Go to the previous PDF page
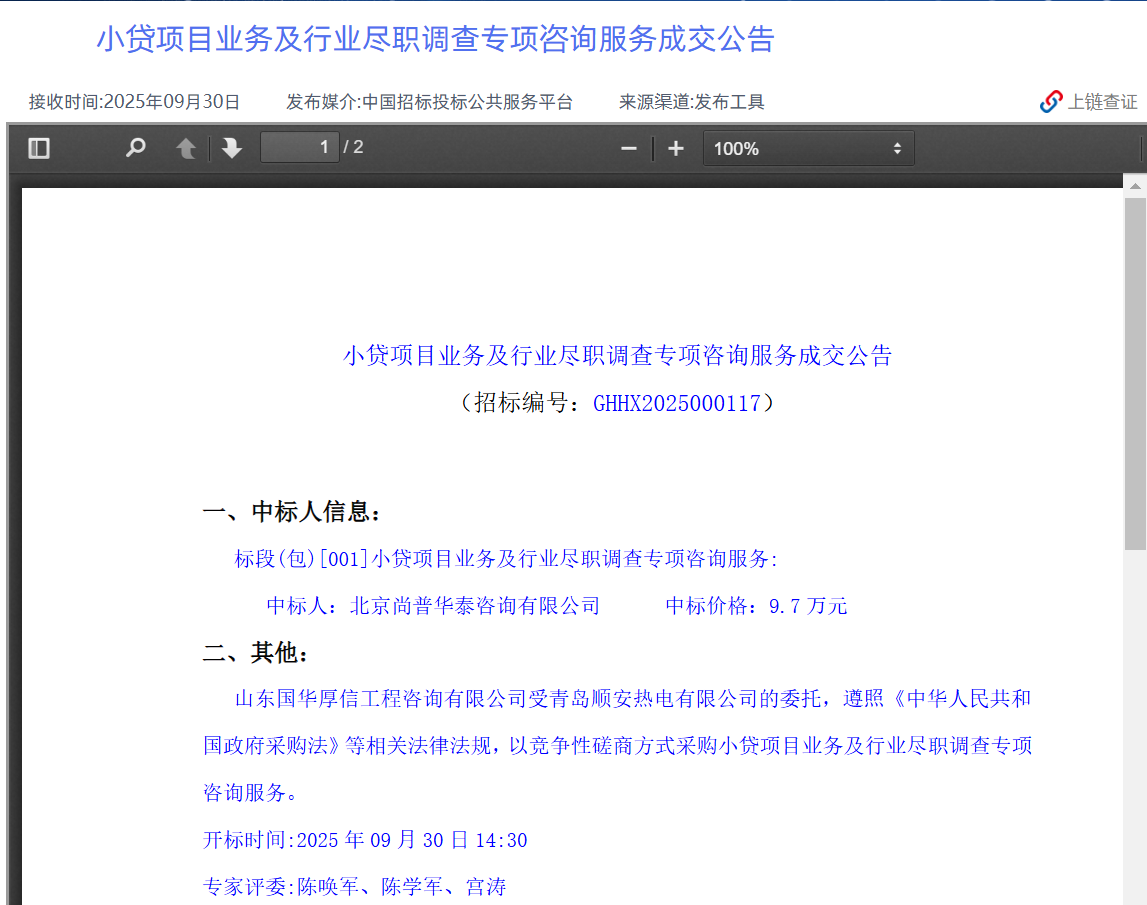Screen dimensions: 1147x905 (186, 149)
